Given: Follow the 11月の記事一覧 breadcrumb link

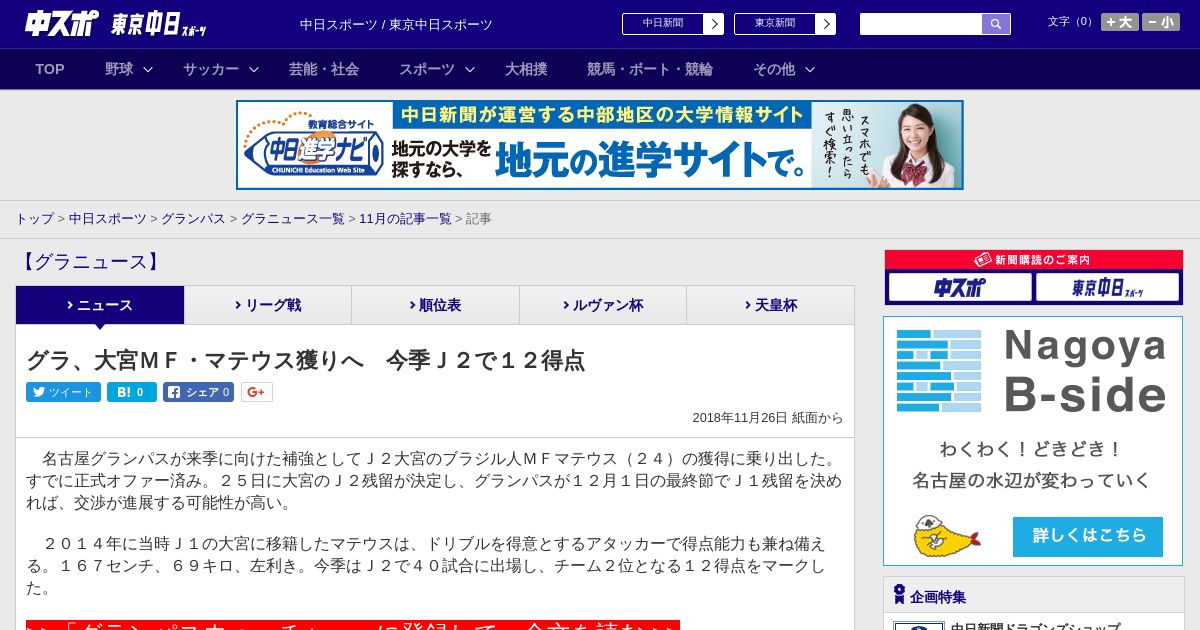Looking at the screenshot, I should point(405,219).
